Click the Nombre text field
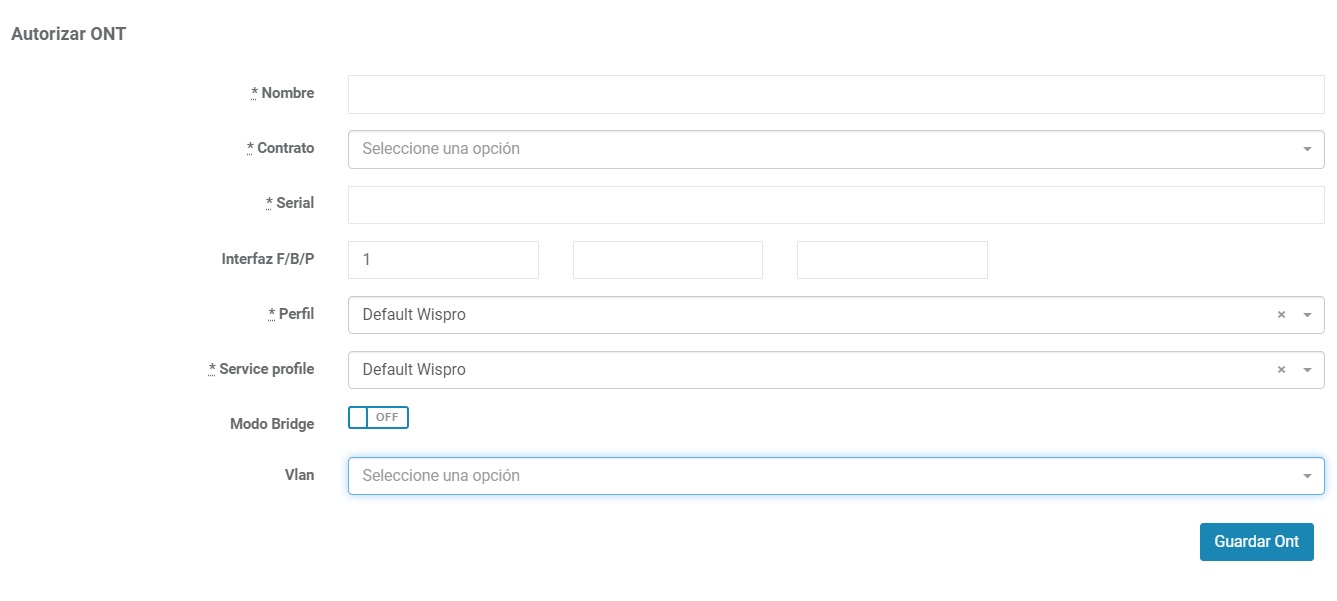1337x601 pixels. (x=836, y=94)
